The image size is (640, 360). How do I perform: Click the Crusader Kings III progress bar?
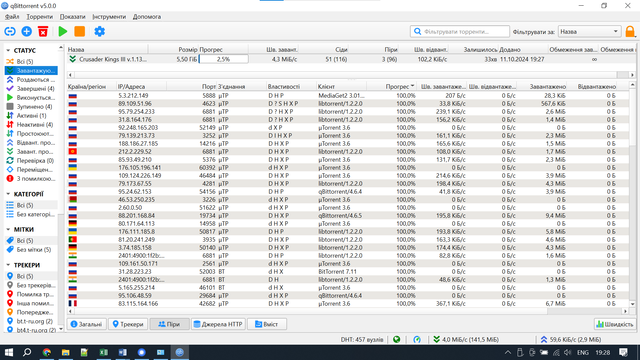coord(223,59)
